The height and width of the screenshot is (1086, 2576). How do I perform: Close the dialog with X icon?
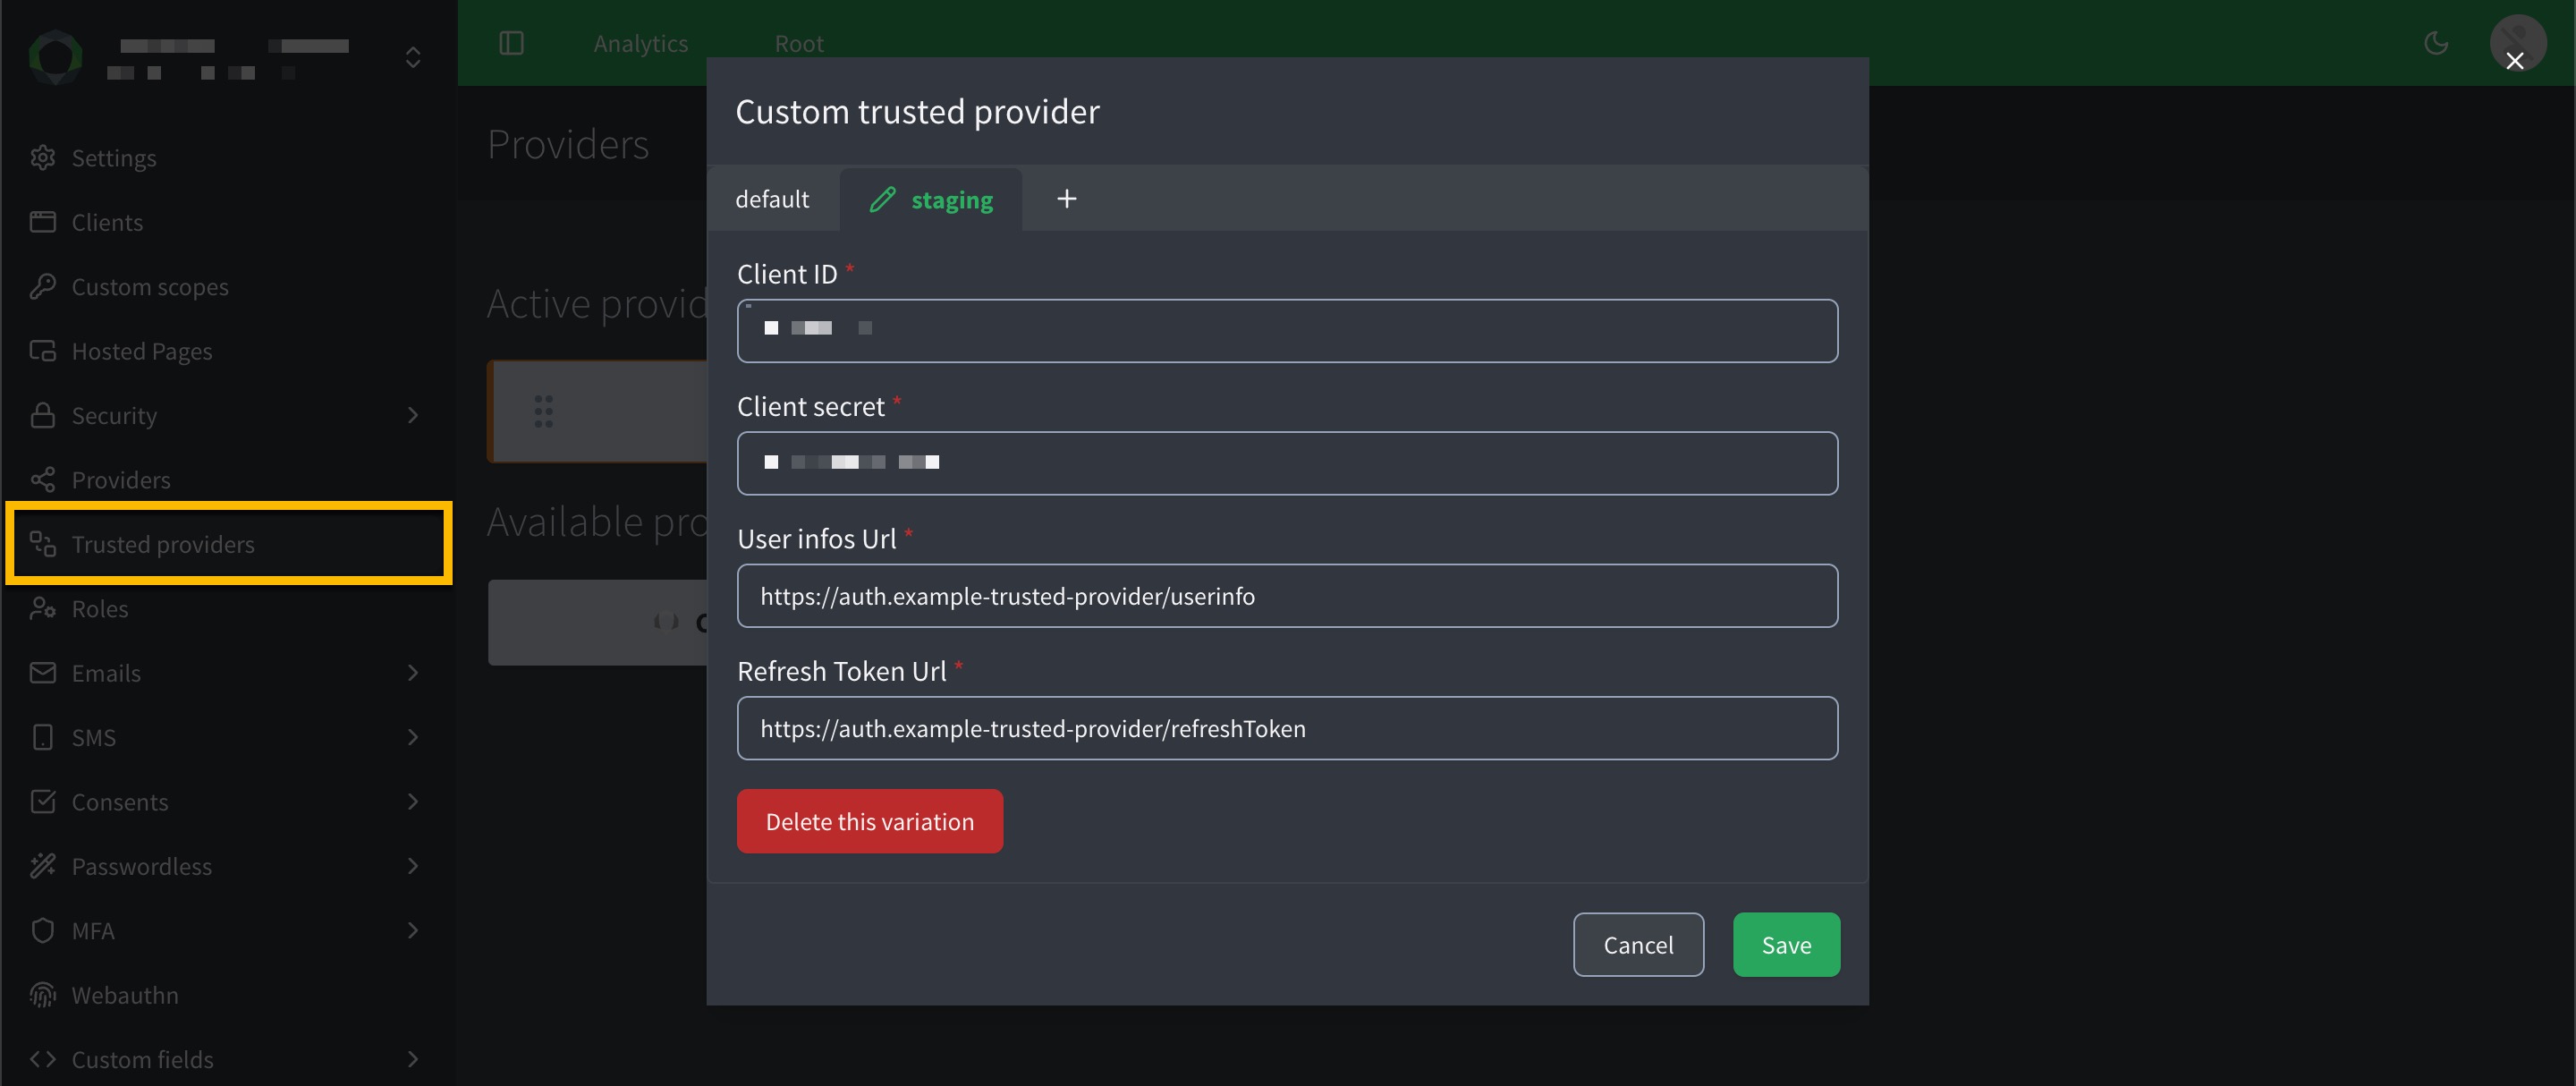click(2514, 61)
